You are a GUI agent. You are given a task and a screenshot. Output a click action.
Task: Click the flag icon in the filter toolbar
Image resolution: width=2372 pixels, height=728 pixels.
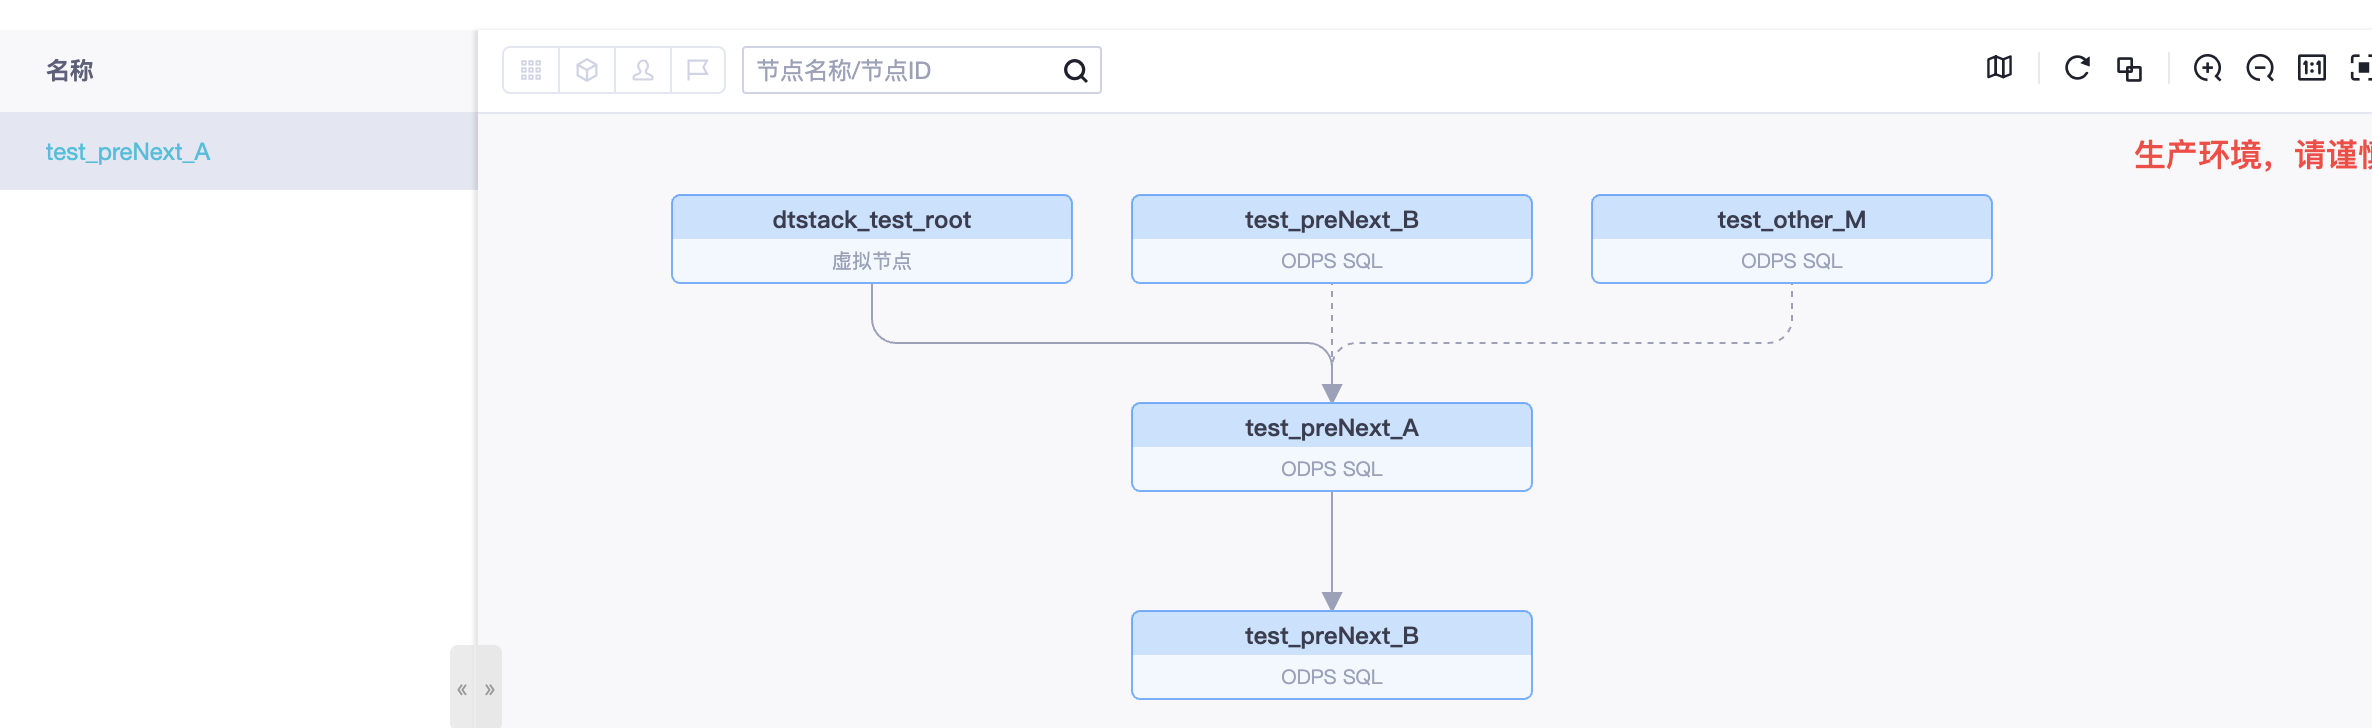698,70
